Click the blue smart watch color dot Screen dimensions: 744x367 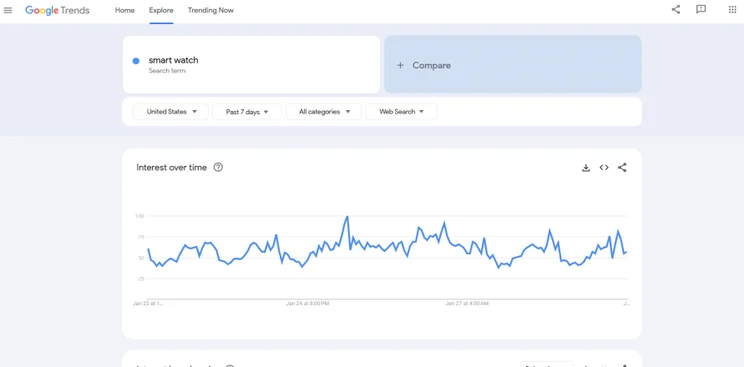click(136, 61)
